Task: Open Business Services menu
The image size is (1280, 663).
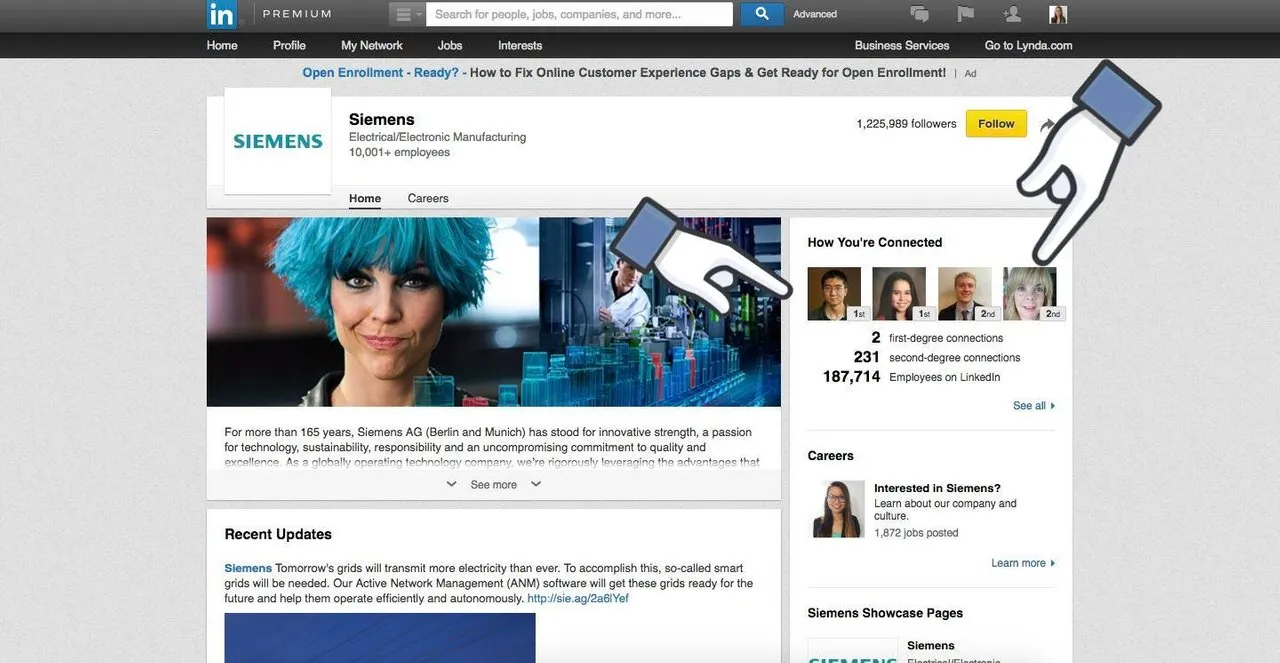Action: click(x=902, y=45)
